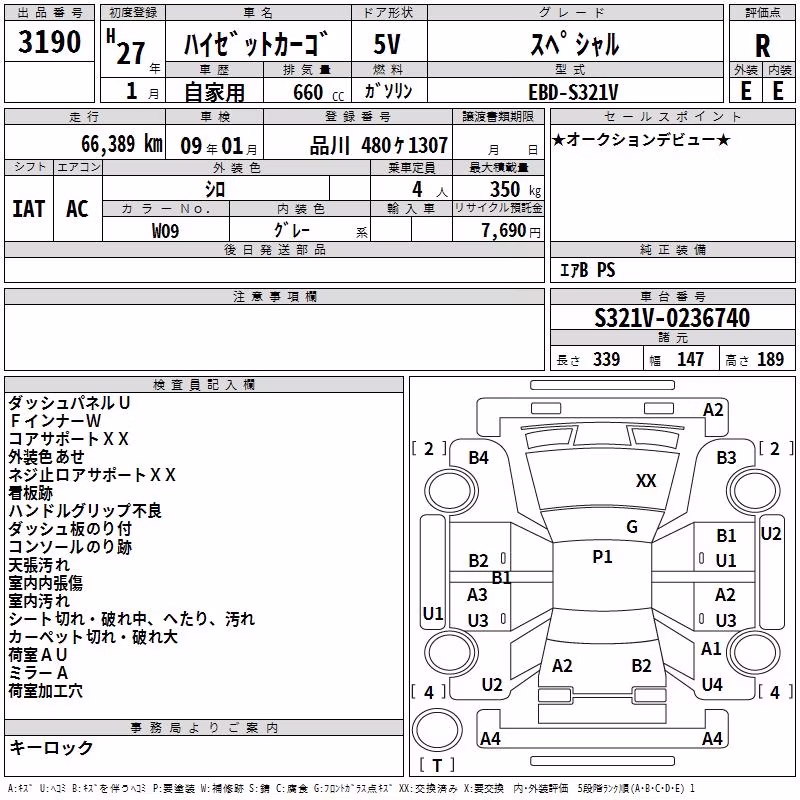Select the note ミラーA
Viewport: 800px width, 800px height.
click(38, 672)
